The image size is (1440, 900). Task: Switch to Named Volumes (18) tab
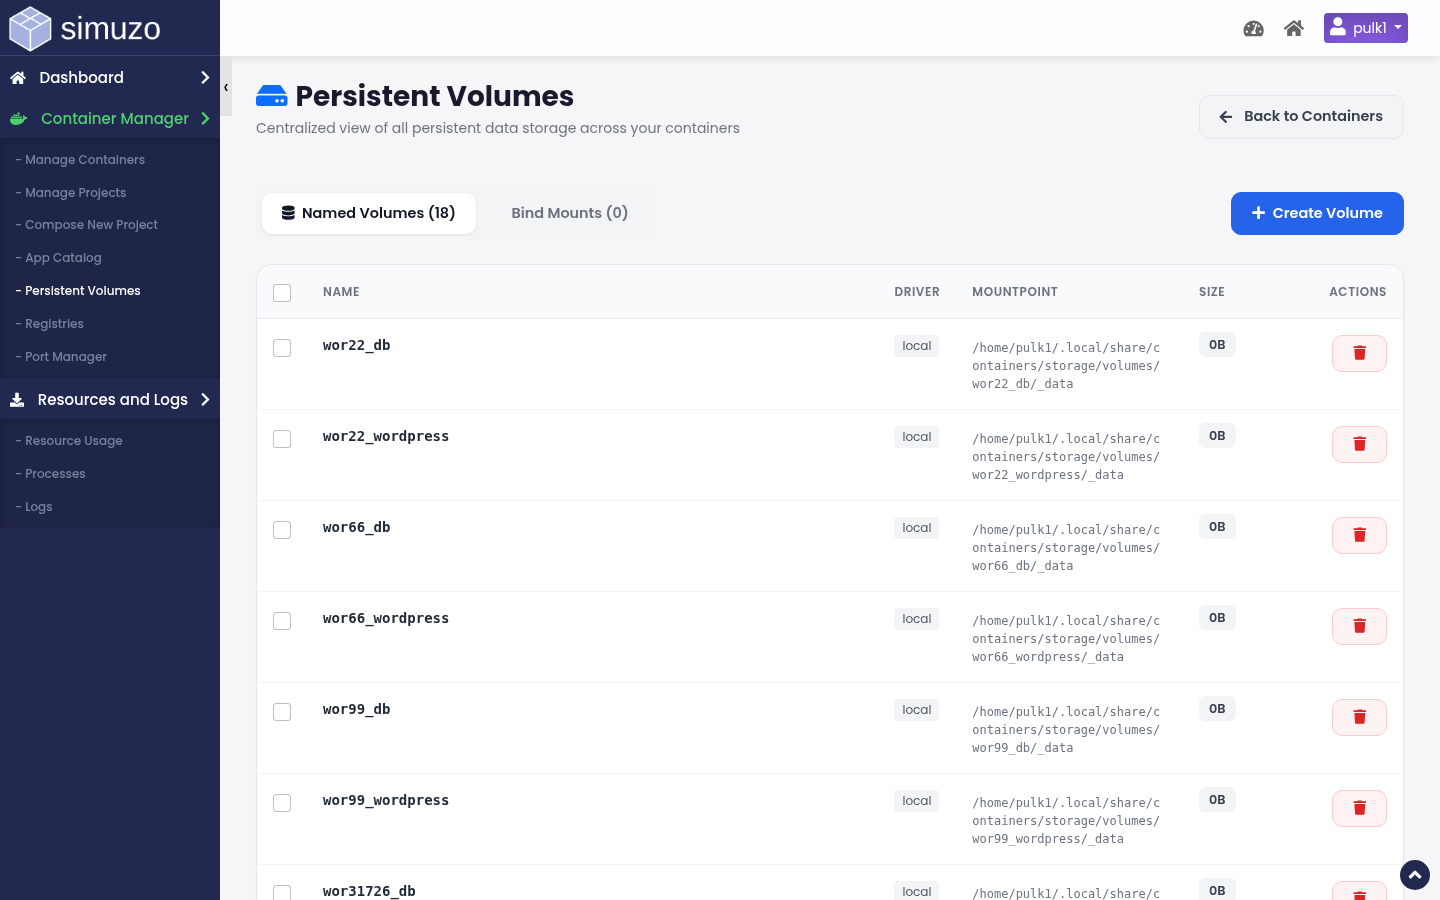pyautogui.click(x=369, y=213)
